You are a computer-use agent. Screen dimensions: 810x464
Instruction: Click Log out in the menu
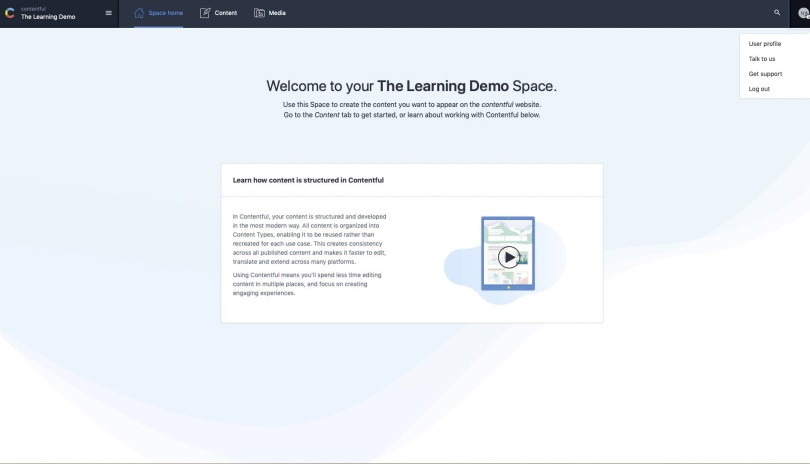(x=759, y=89)
